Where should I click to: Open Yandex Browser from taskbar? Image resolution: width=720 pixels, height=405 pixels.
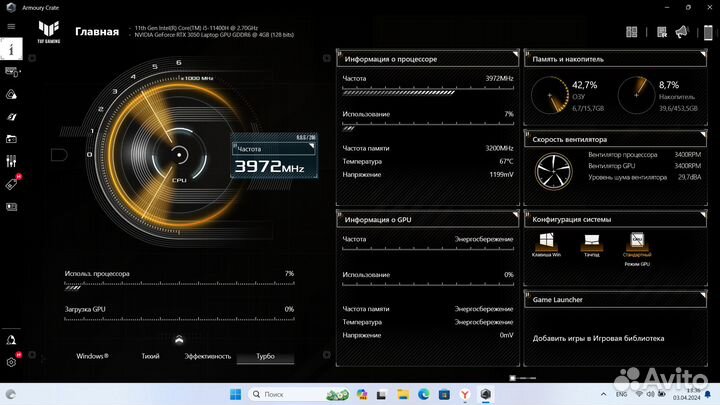tap(465, 394)
